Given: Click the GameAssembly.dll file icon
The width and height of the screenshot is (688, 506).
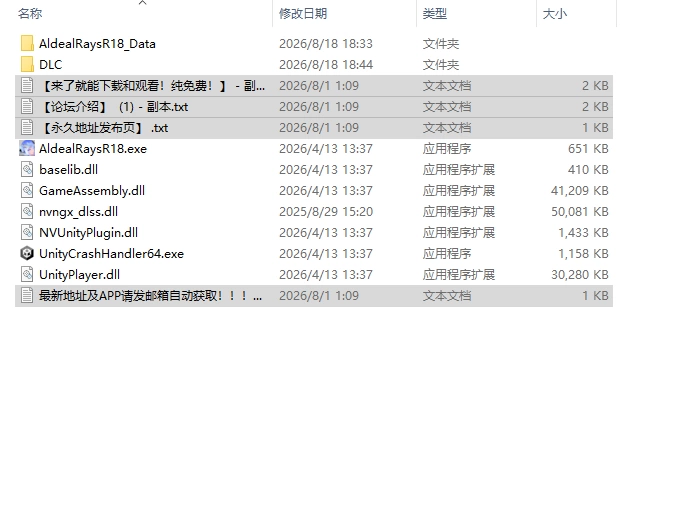Looking at the screenshot, I should point(27,190).
